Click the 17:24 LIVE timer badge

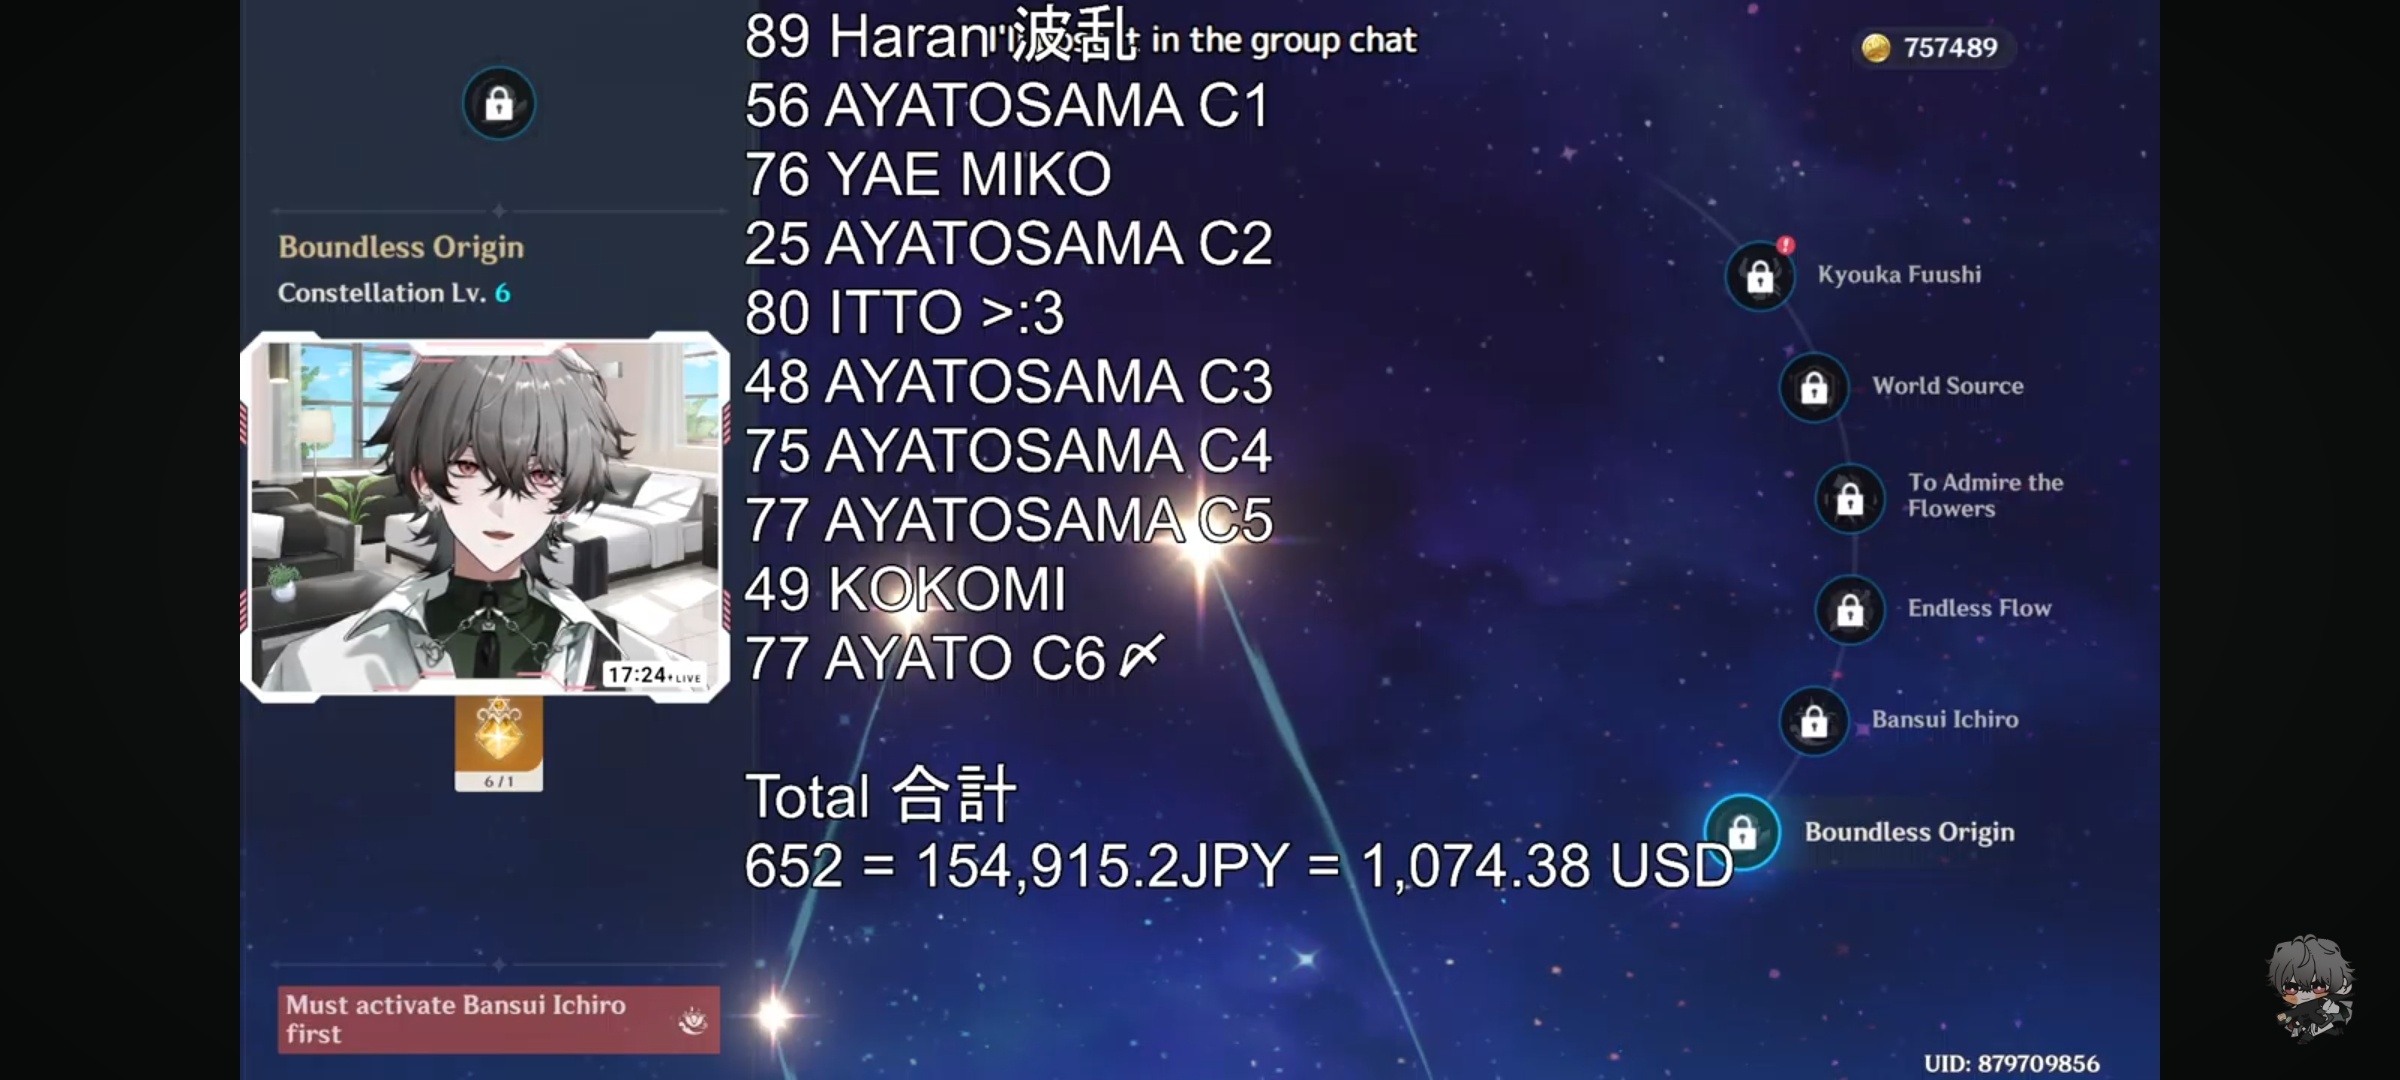(x=654, y=675)
